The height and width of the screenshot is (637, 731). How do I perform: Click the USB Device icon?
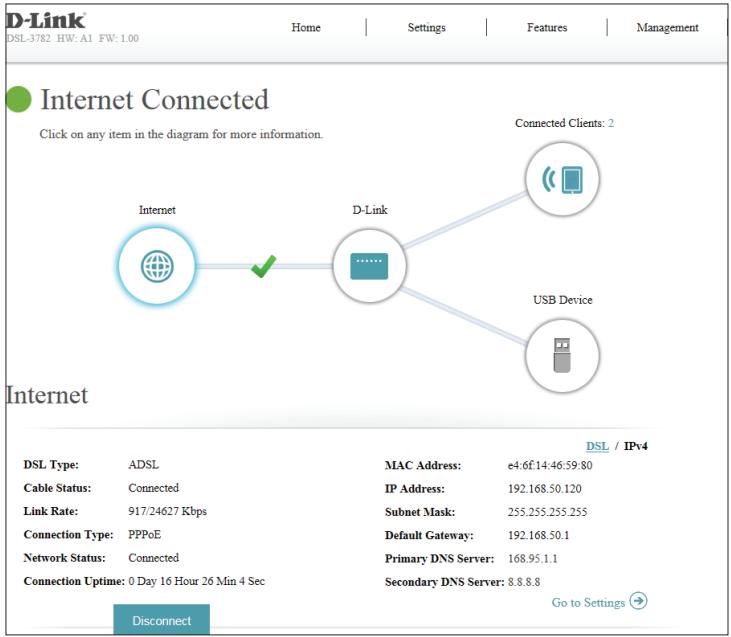[562, 356]
